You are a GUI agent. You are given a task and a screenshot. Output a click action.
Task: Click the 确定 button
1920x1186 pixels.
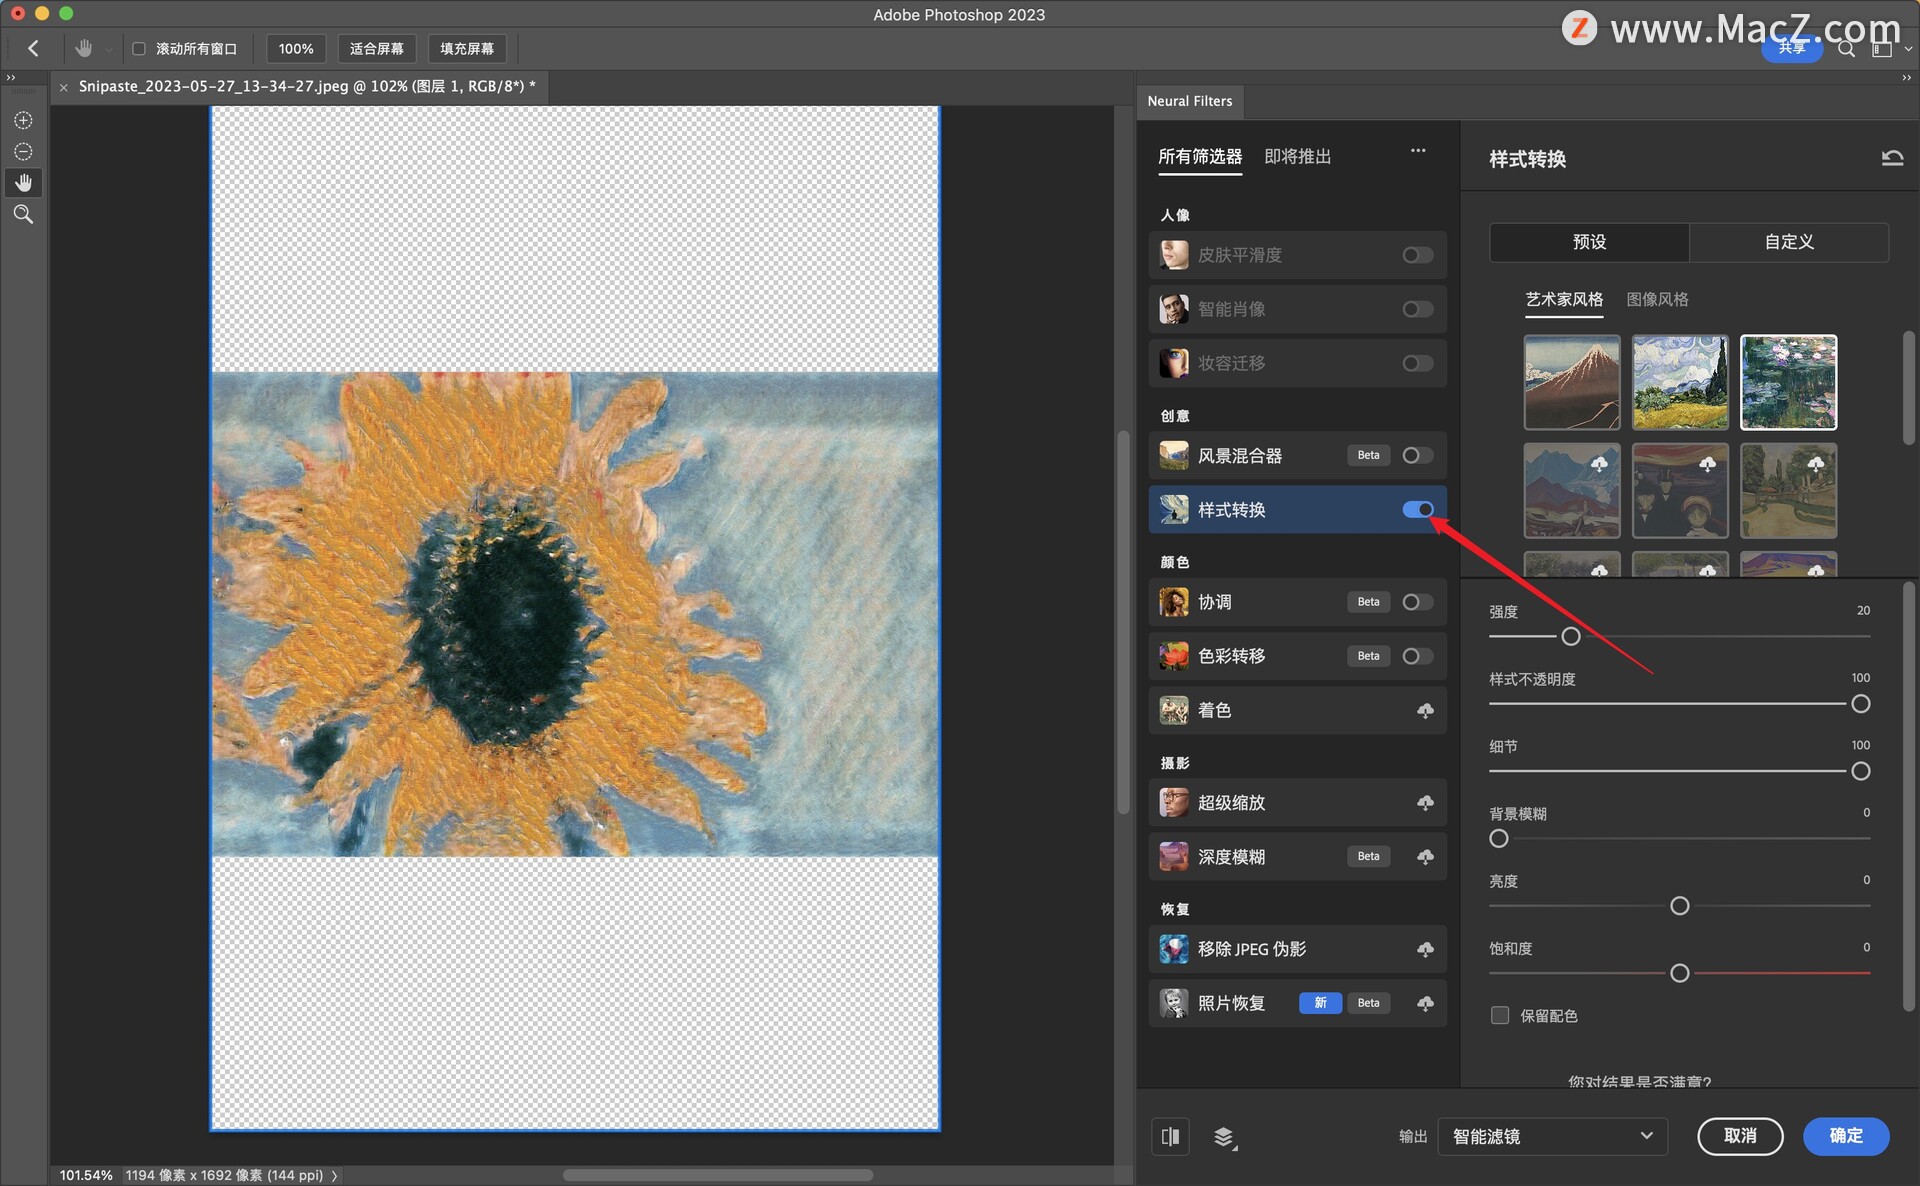(1846, 1136)
